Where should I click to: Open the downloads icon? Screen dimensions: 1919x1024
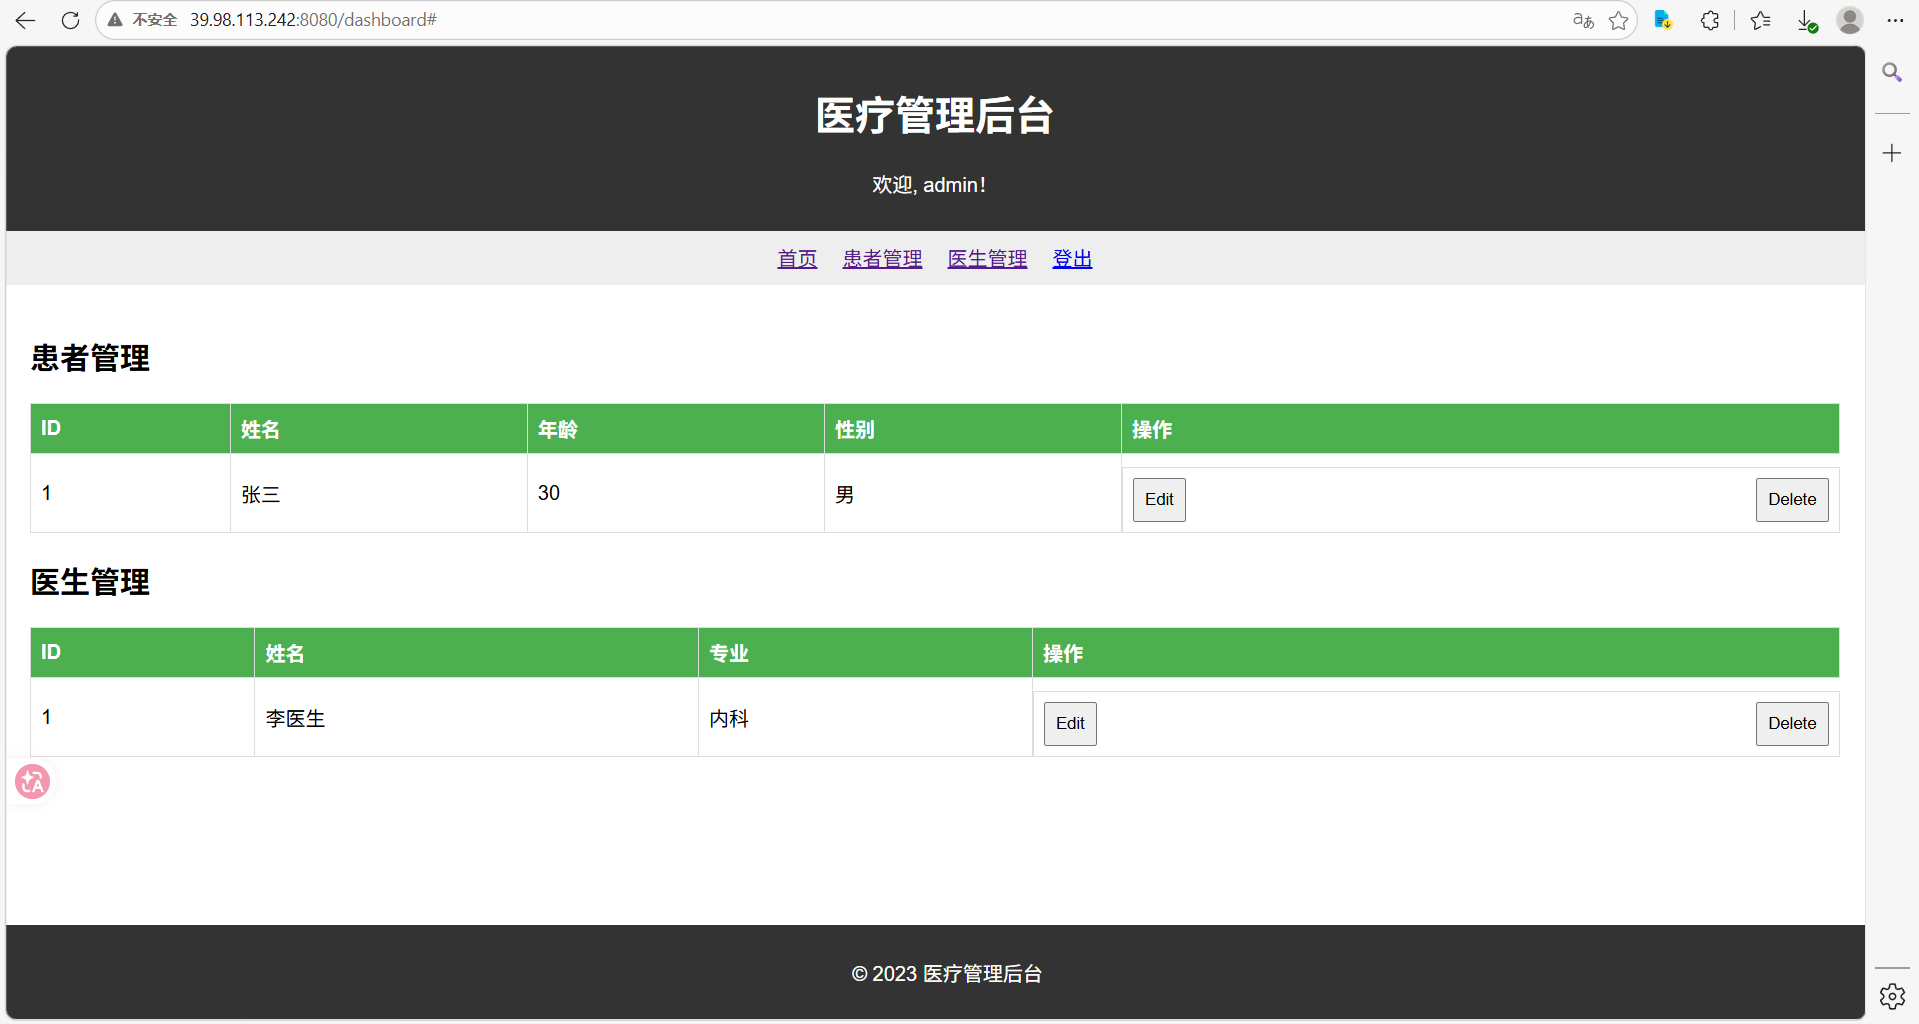click(x=1806, y=21)
